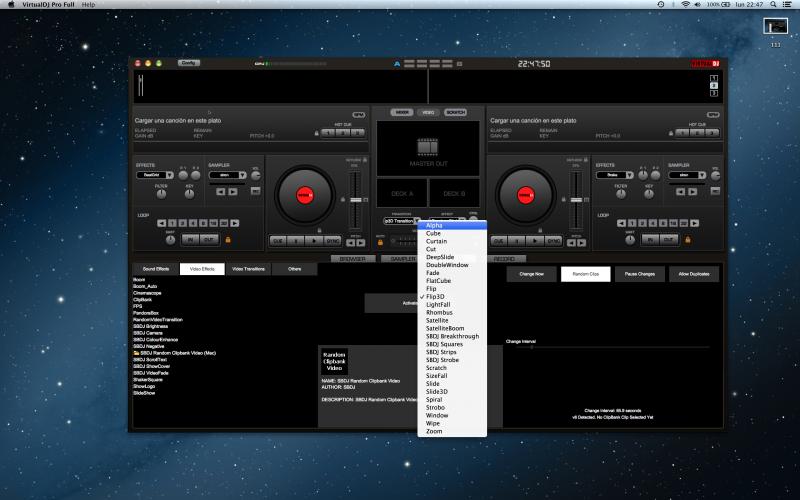Viewport: 800px width, 500px height.
Task: Select previous sample in left deck sampler
Action: (x=220, y=192)
